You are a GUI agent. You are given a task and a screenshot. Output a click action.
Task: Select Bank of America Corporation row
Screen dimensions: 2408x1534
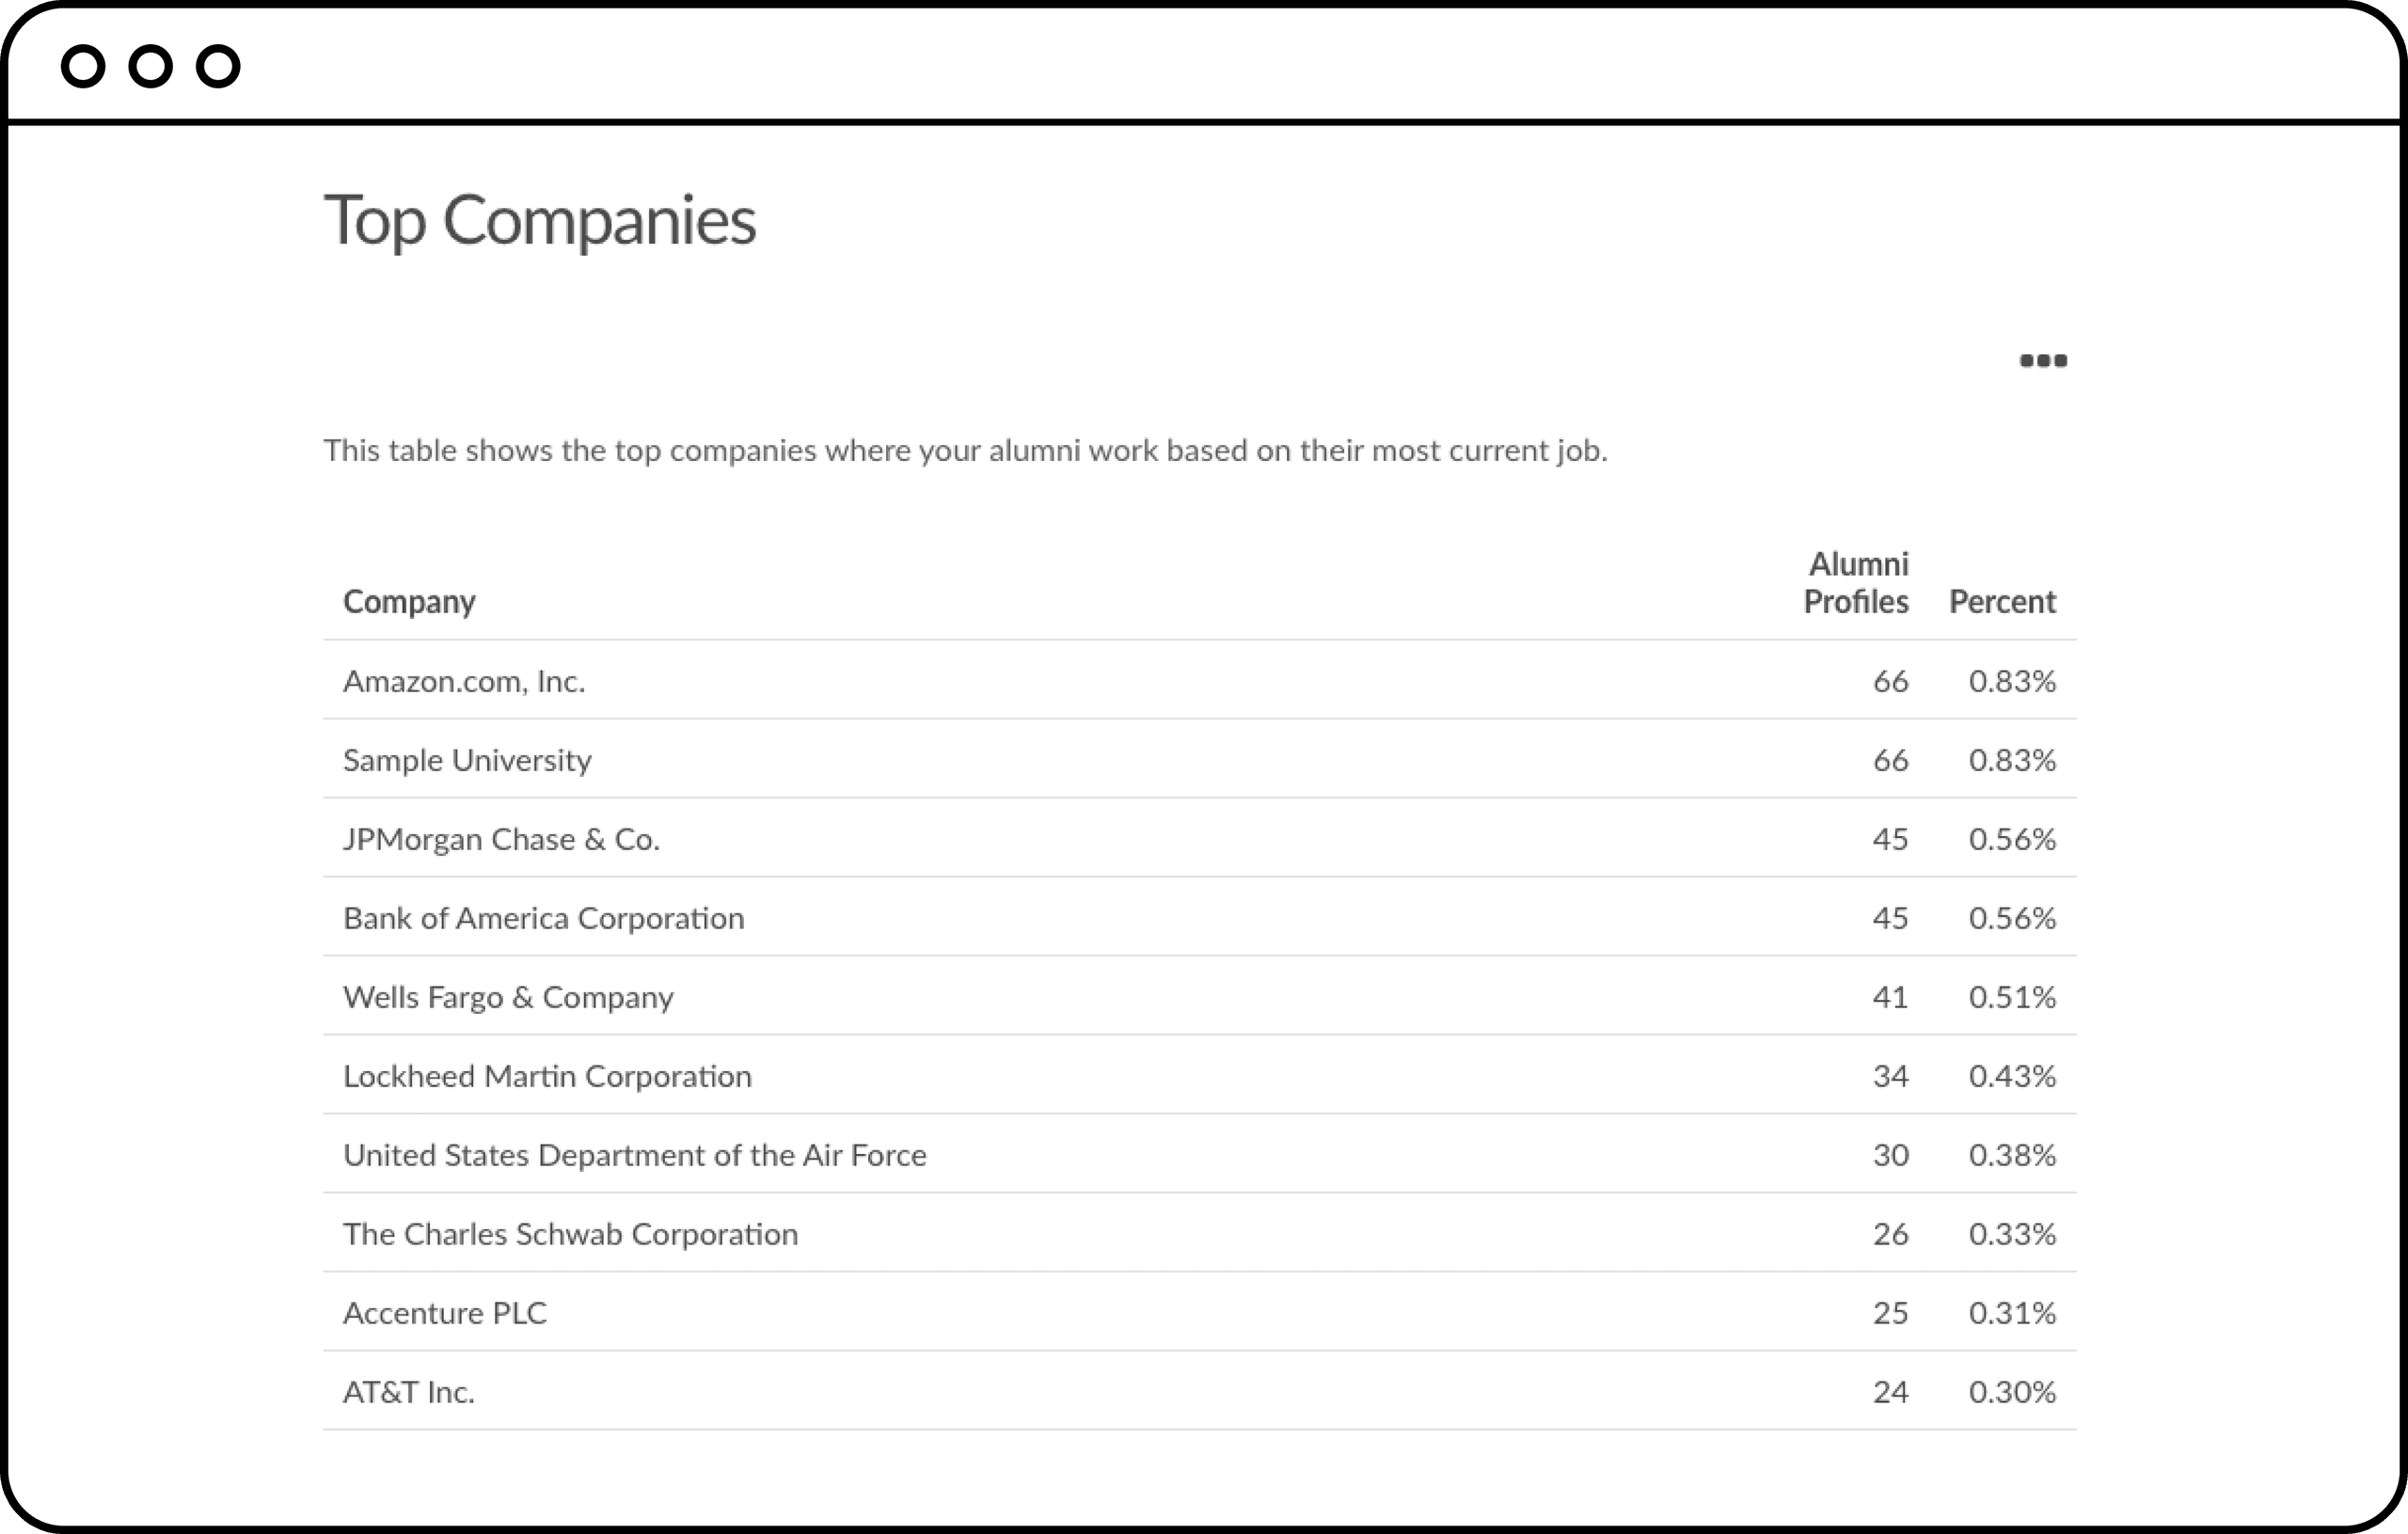tap(543, 919)
